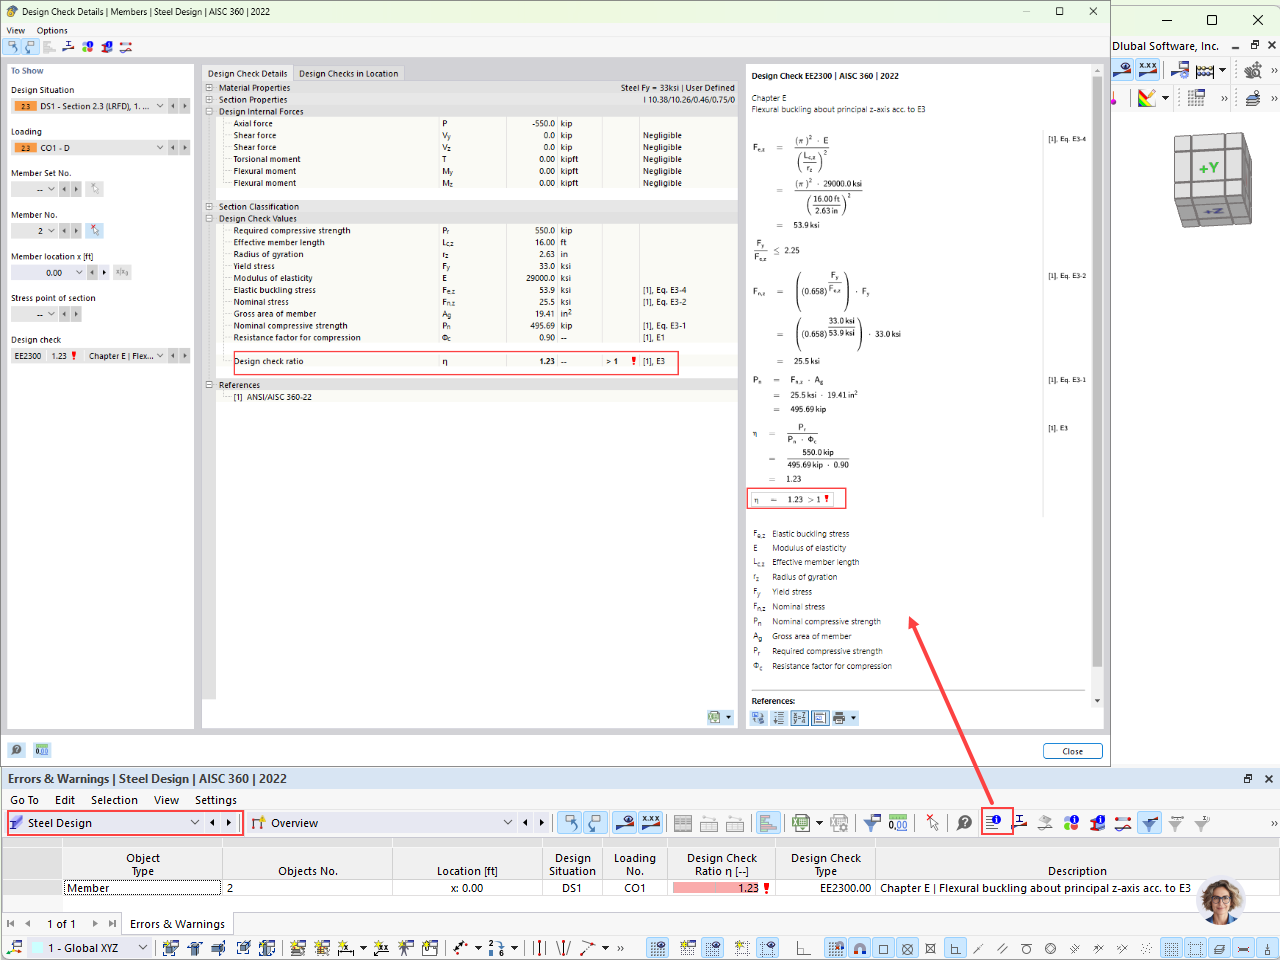The height and width of the screenshot is (960, 1280).
Task: Open the Settings menu in Errors & Warnings
Action: (x=216, y=800)
